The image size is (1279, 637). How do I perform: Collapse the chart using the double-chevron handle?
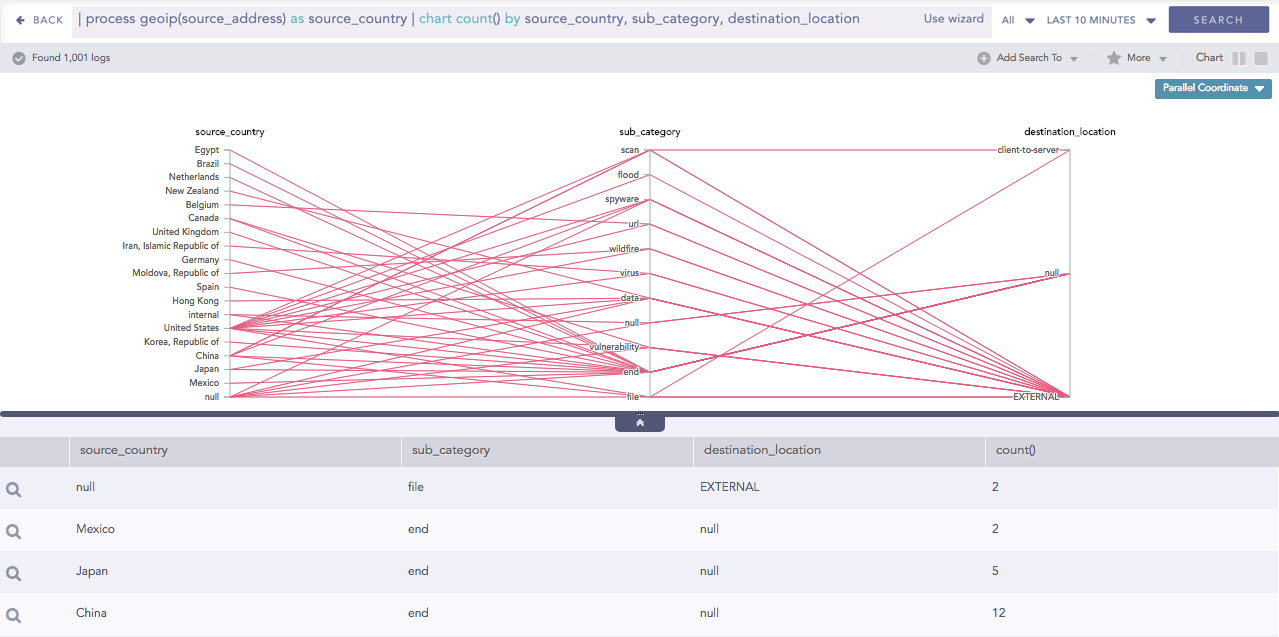(640, 423)
